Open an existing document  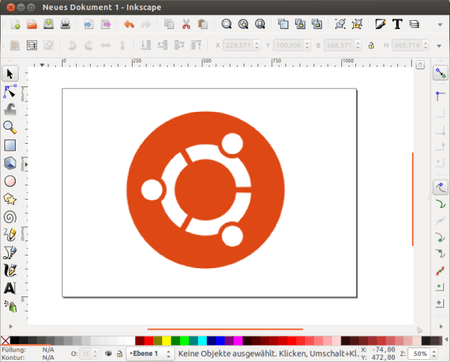(x=32, y=24)
